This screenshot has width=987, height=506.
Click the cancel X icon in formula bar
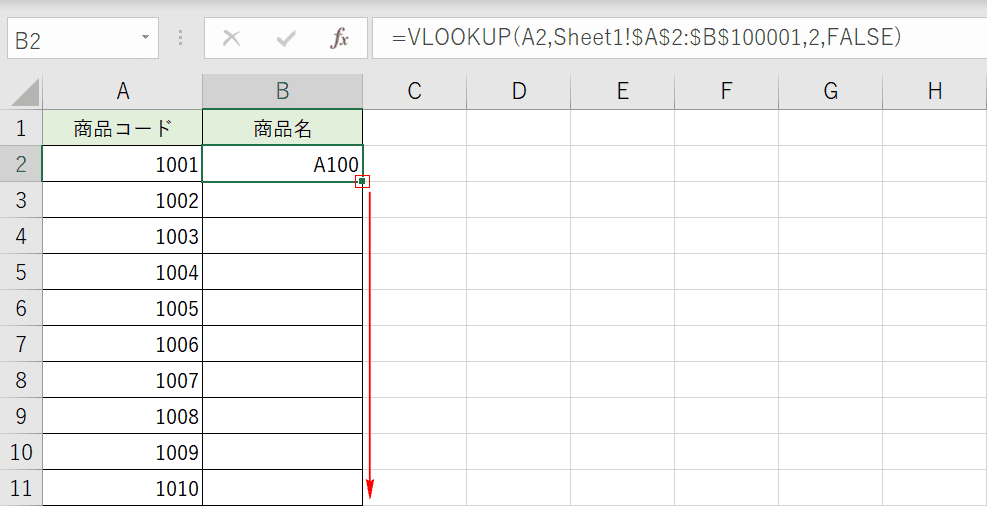coord(232,39)
